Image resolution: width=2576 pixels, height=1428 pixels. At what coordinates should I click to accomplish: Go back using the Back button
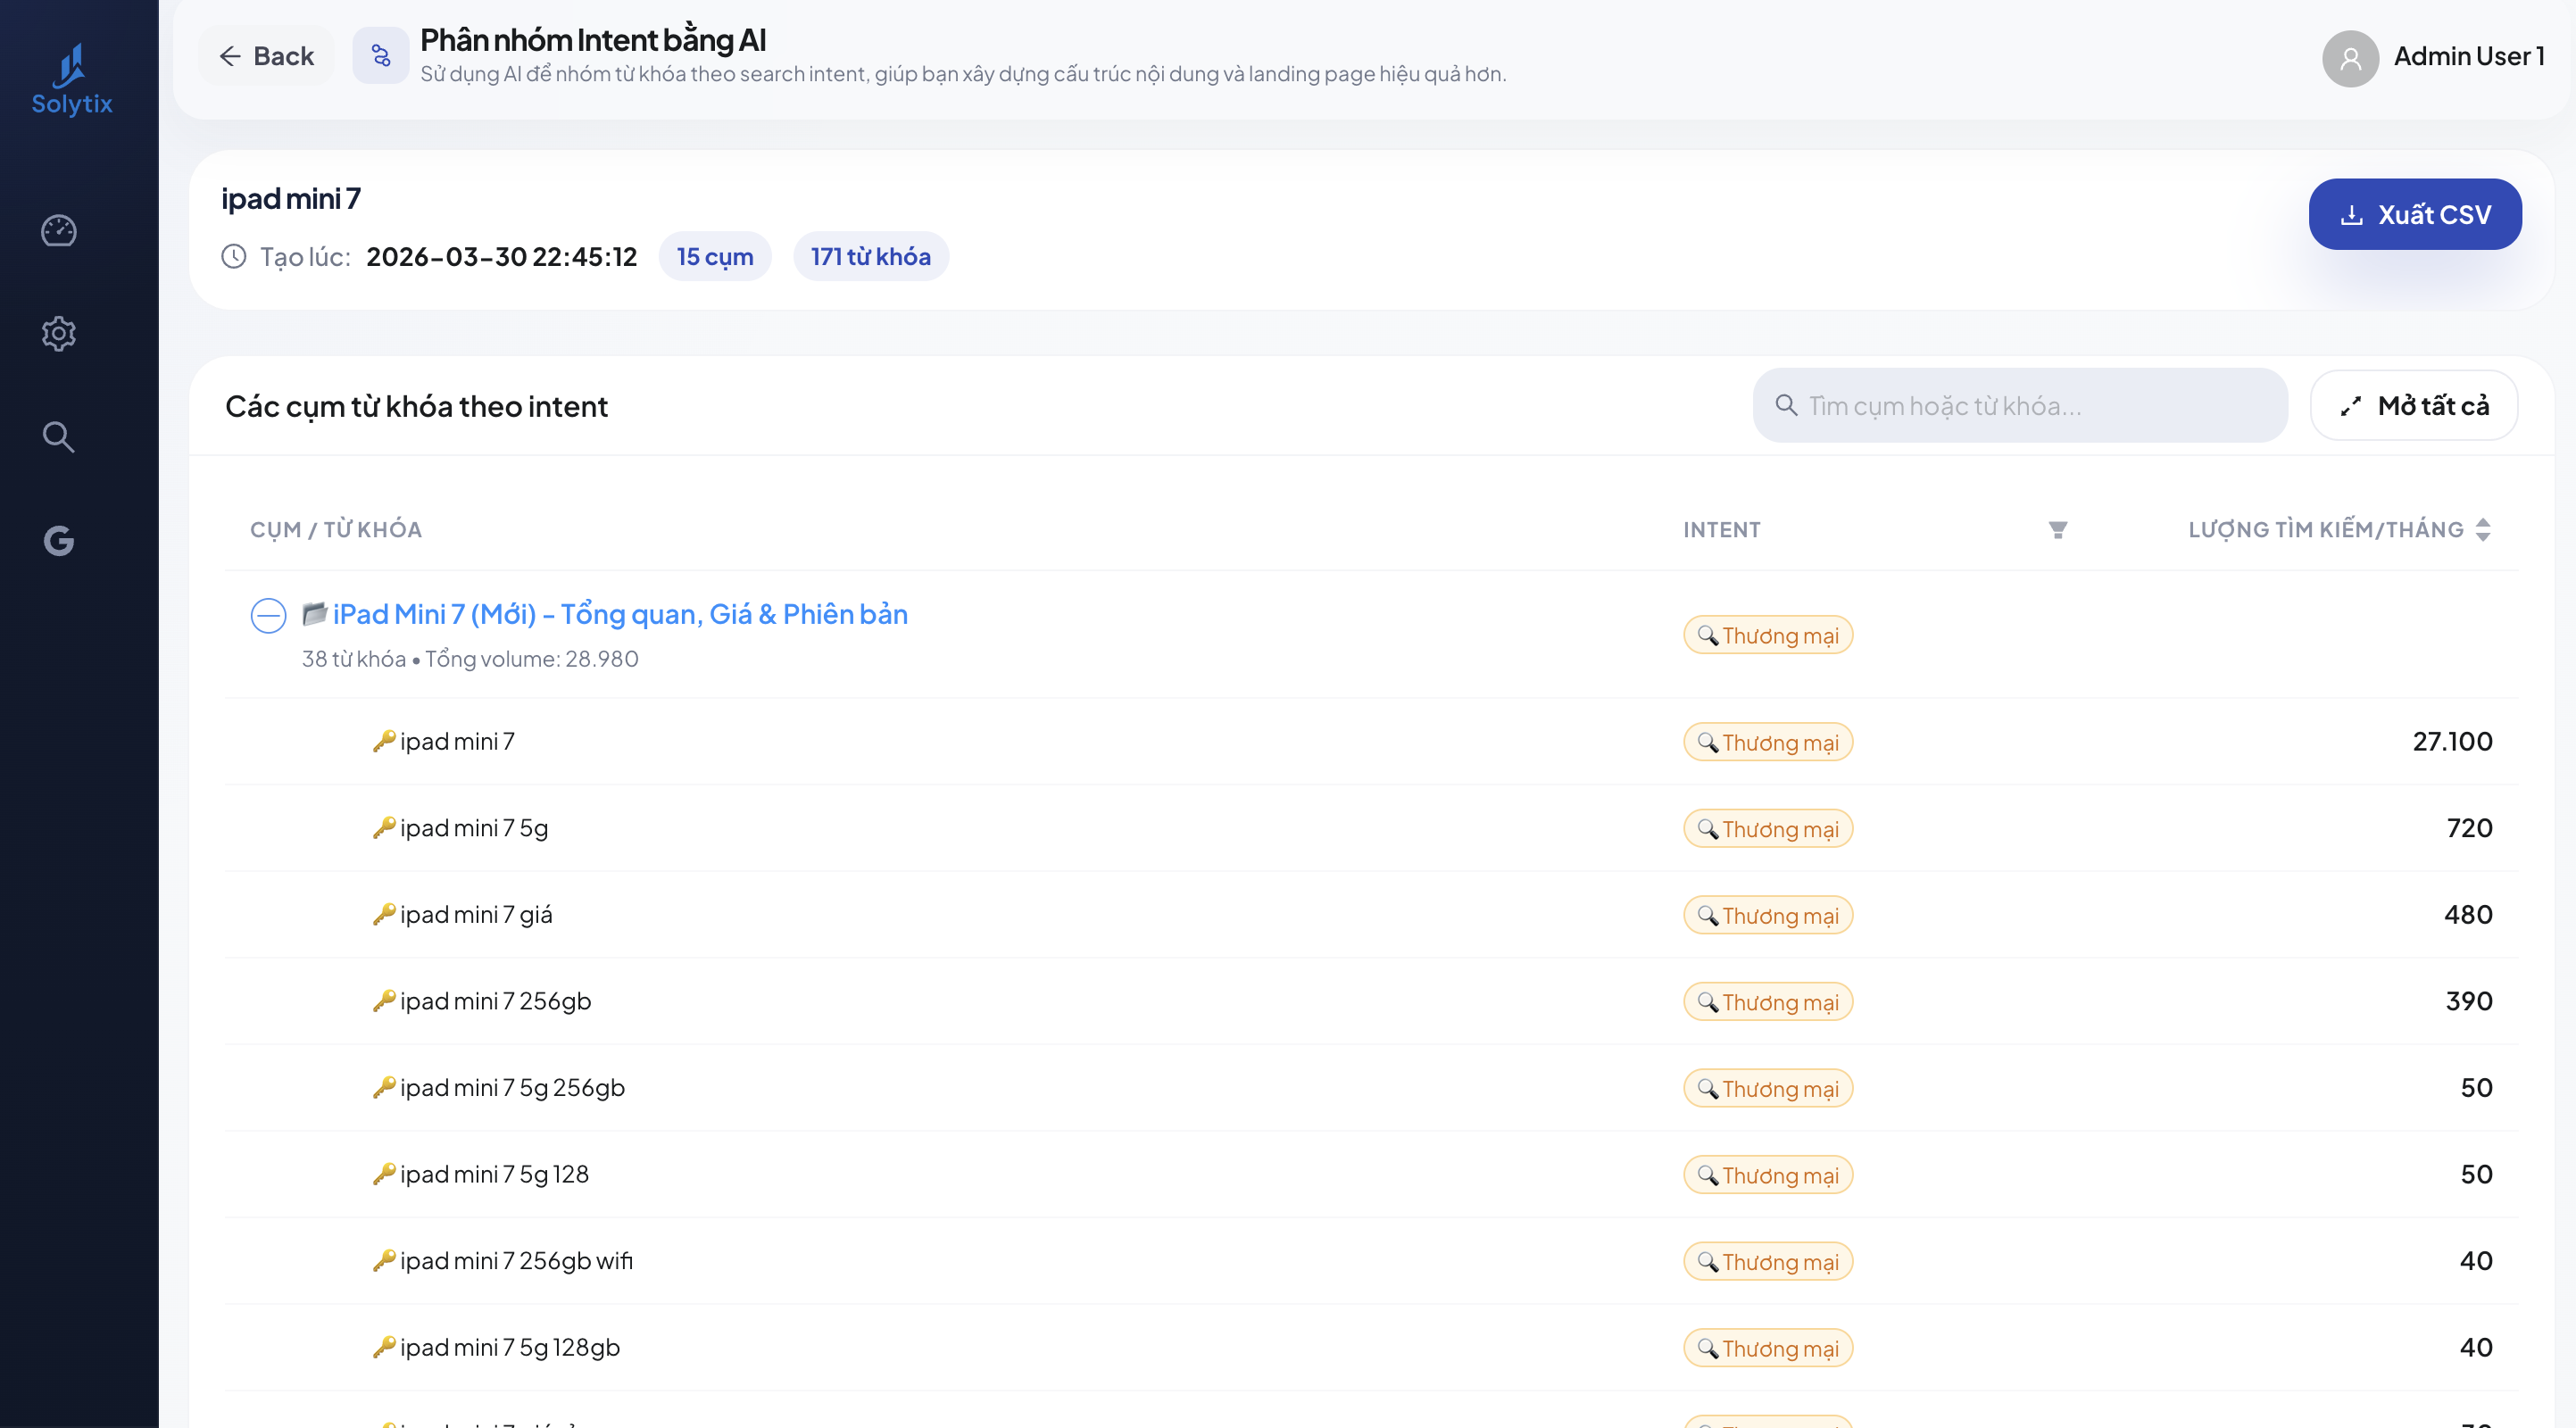(x=266, y=56)
